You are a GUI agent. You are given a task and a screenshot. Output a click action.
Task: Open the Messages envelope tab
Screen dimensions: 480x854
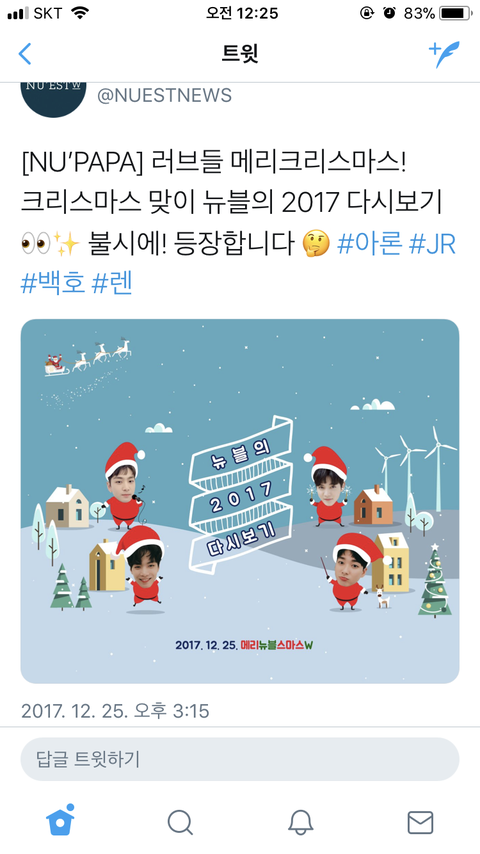(420, 822)
